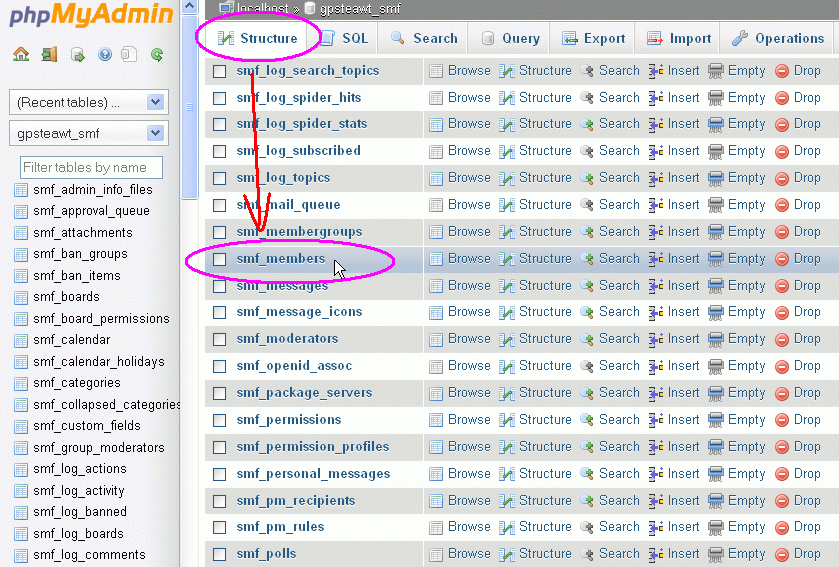Screen dimensions: 839x567
Task: Open the Export tab
Action: pos(593,39)
